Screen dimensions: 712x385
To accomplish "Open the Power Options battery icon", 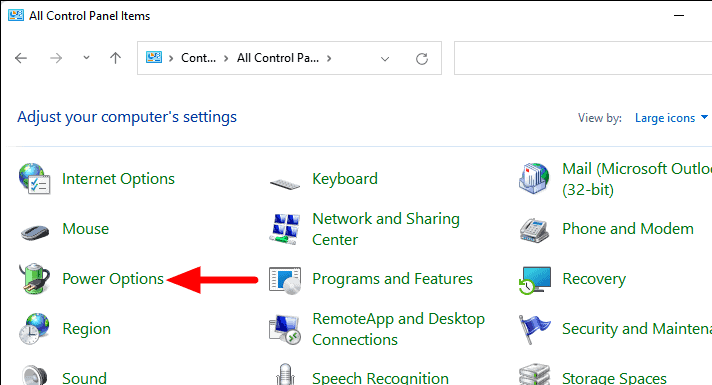I will coord(35,278).
